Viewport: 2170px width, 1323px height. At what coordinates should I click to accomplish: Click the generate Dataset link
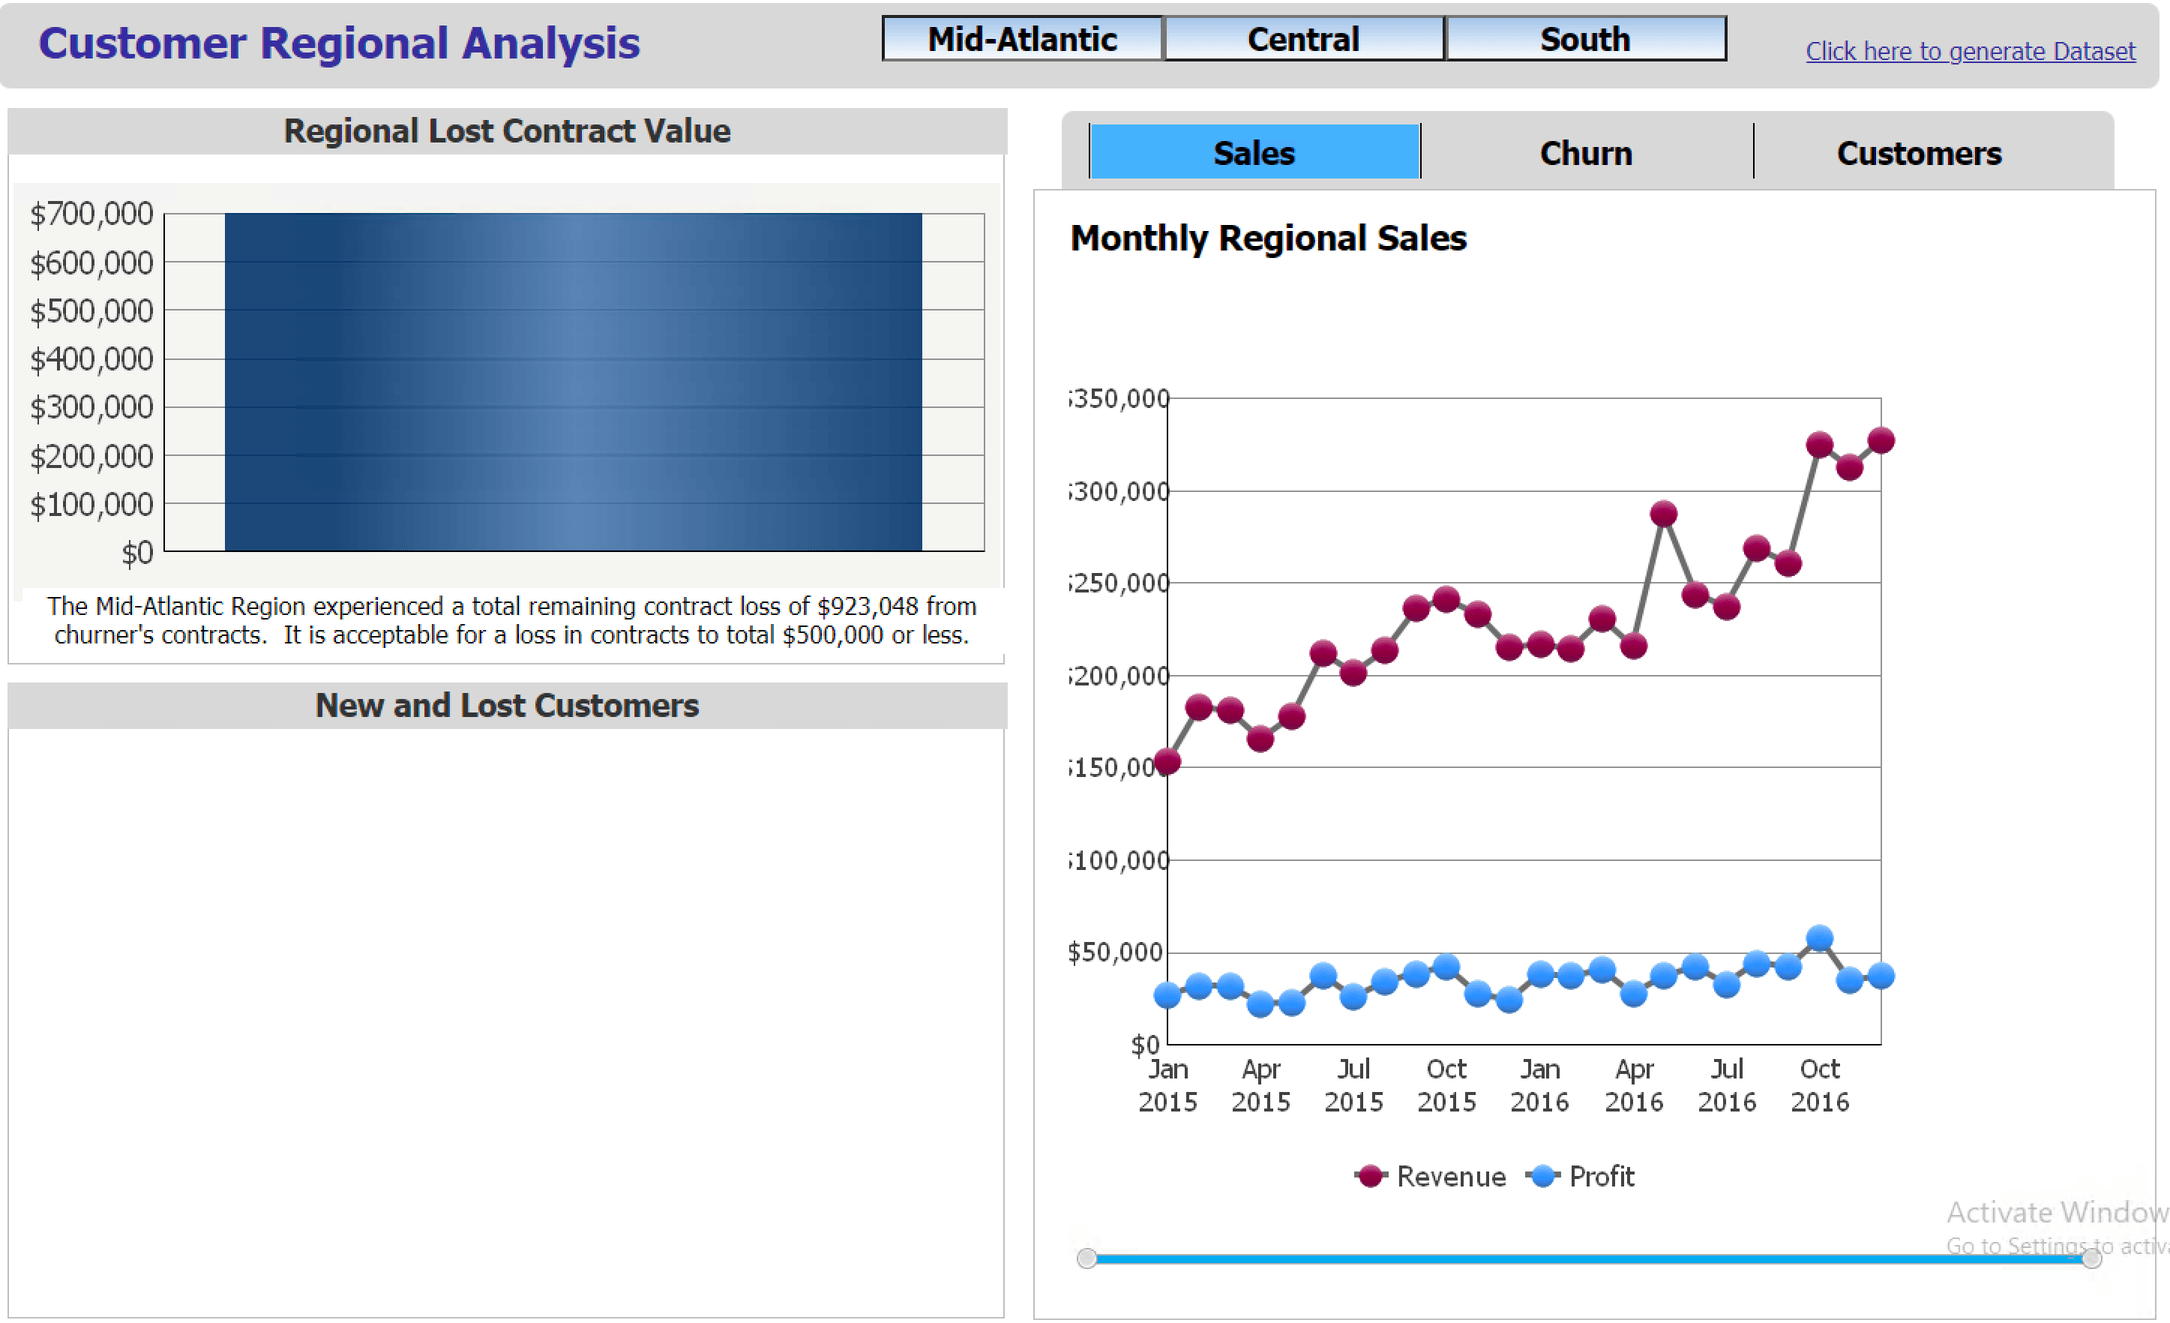pos(1969,51)
